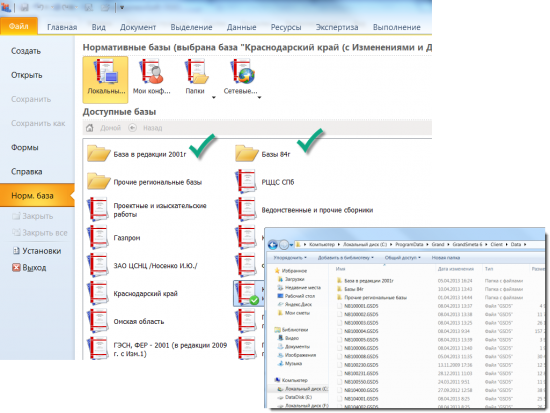Select the Краснодарский край base icon
This screenshot has width=550, height=413.
click(98, 293)
